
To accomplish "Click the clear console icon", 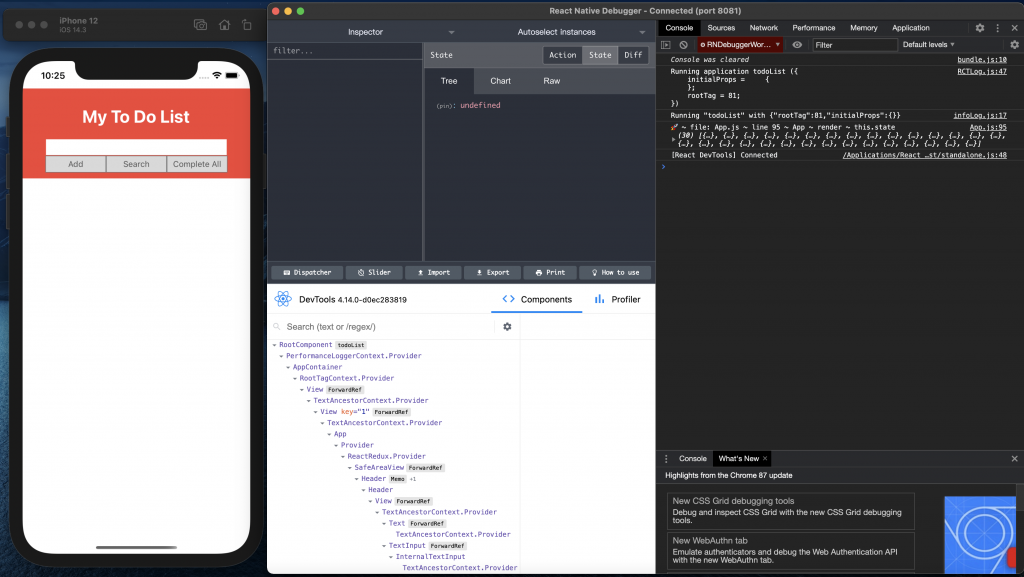I will click(x=683, y=45).
